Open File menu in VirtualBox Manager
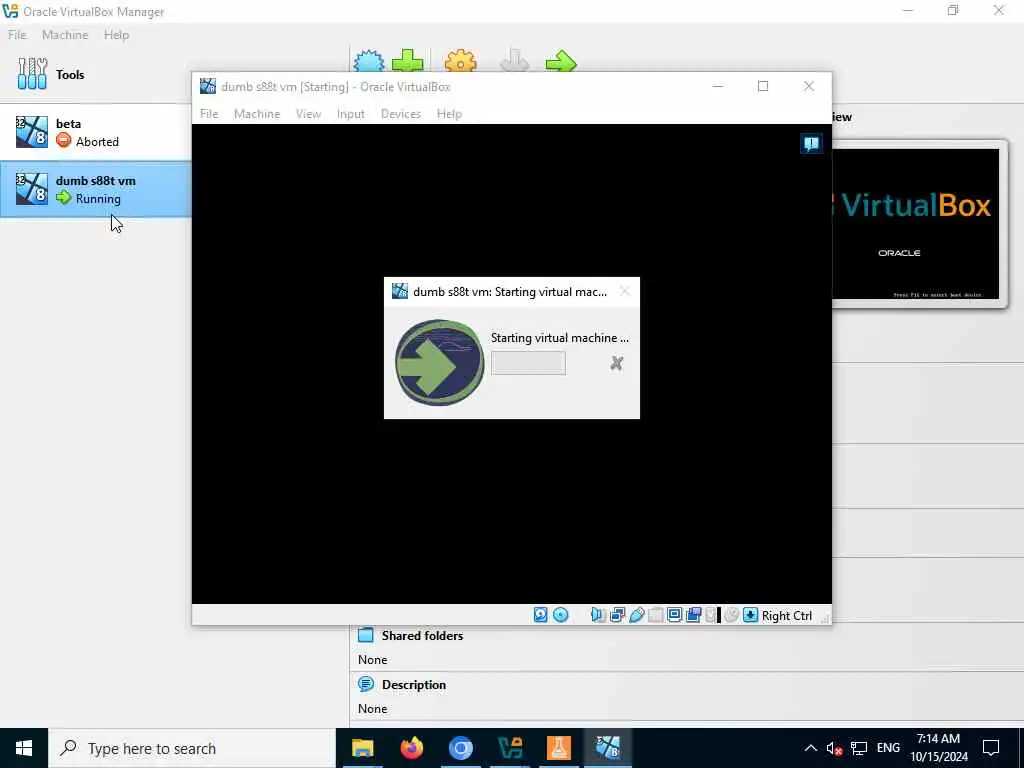This screenshot has height=768, width=1024. coord(17,35)
